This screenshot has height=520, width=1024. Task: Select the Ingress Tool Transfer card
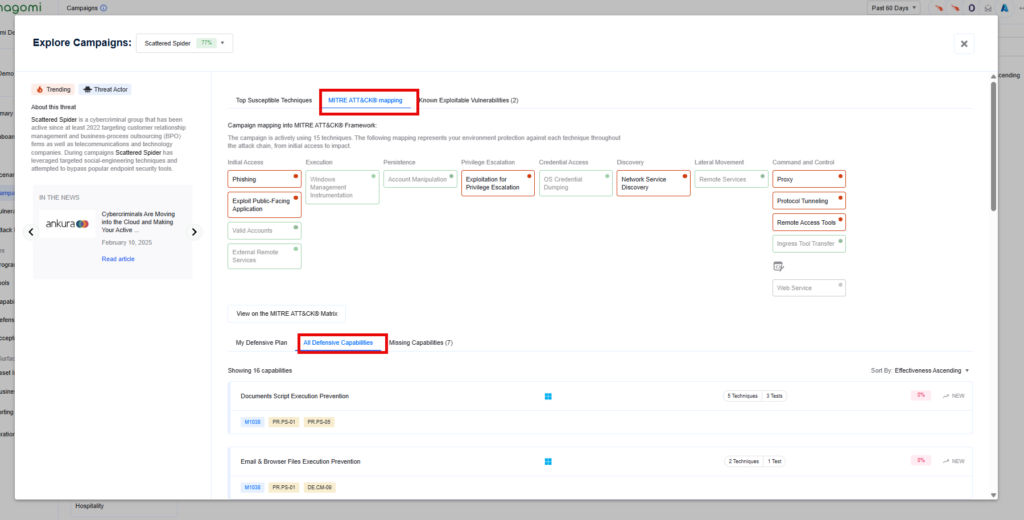click(809, 244)
